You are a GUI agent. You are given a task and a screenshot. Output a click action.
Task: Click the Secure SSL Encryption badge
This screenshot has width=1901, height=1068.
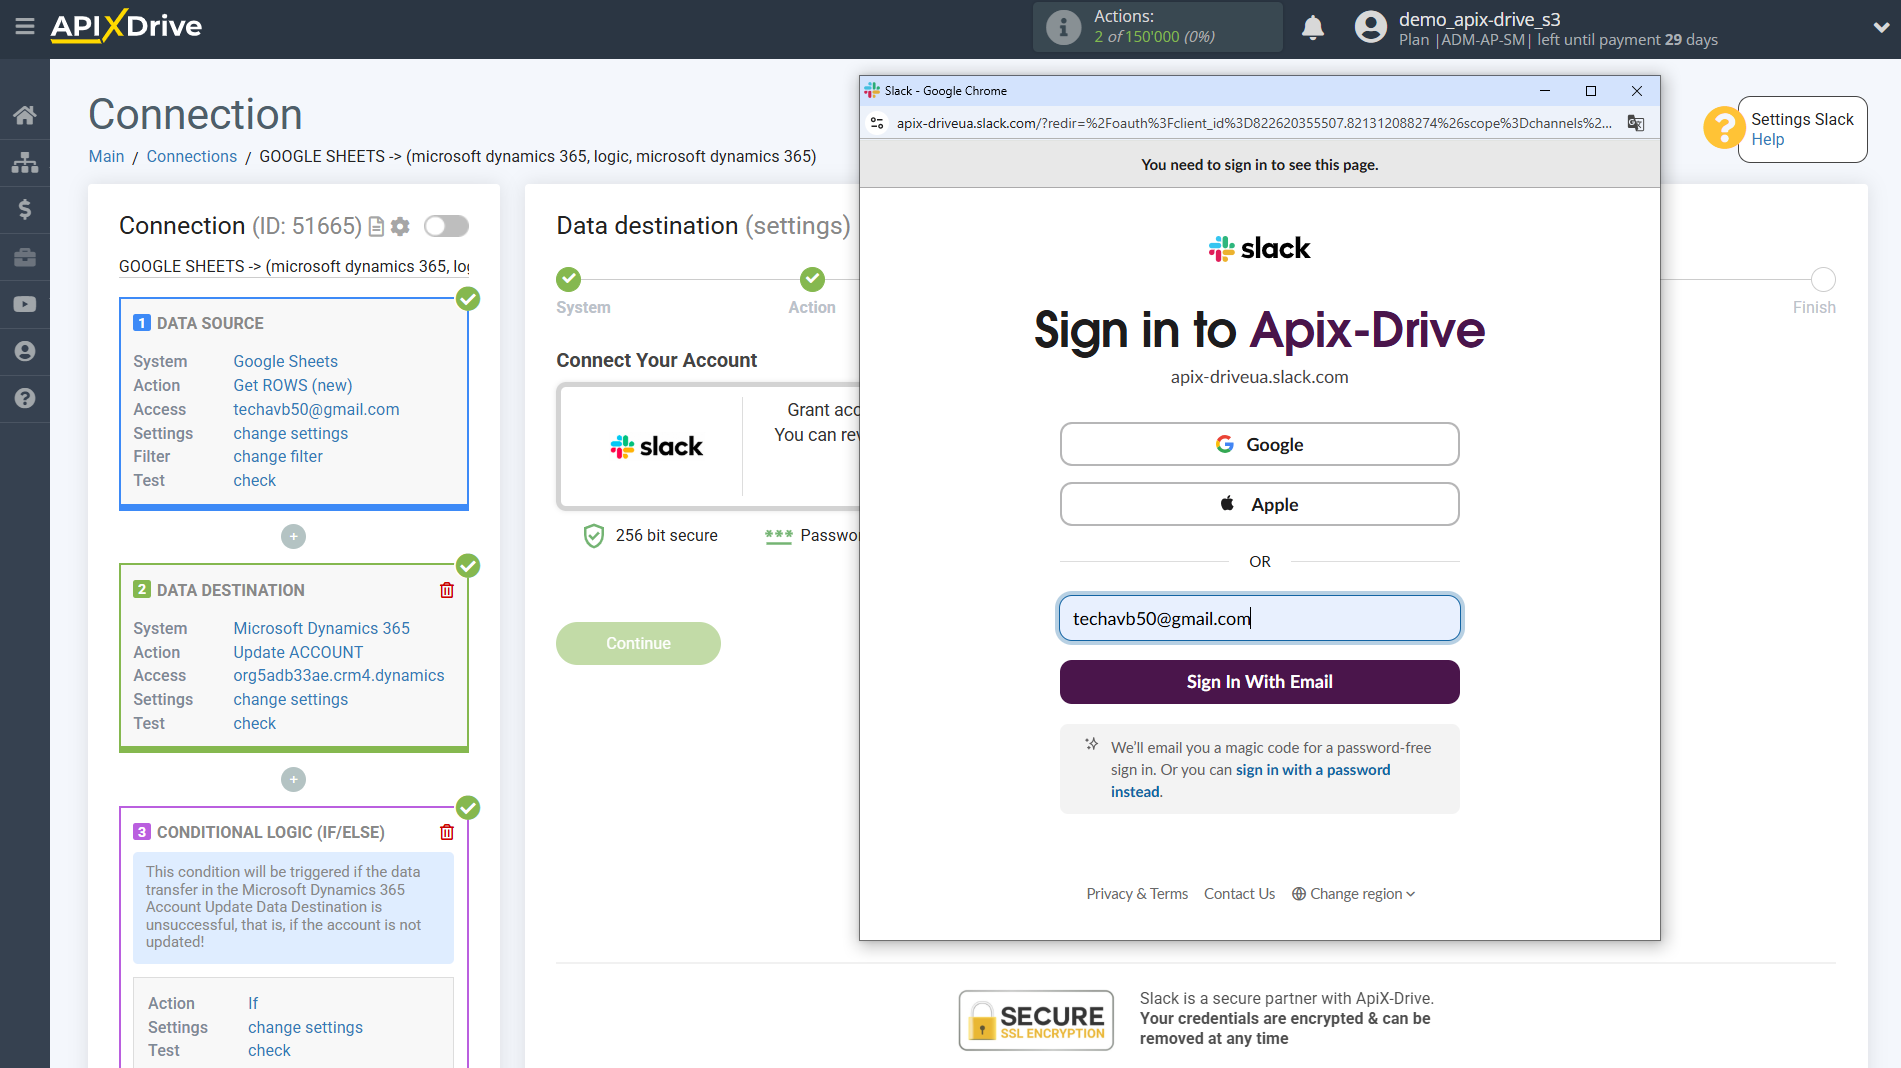(1036, 1020)
